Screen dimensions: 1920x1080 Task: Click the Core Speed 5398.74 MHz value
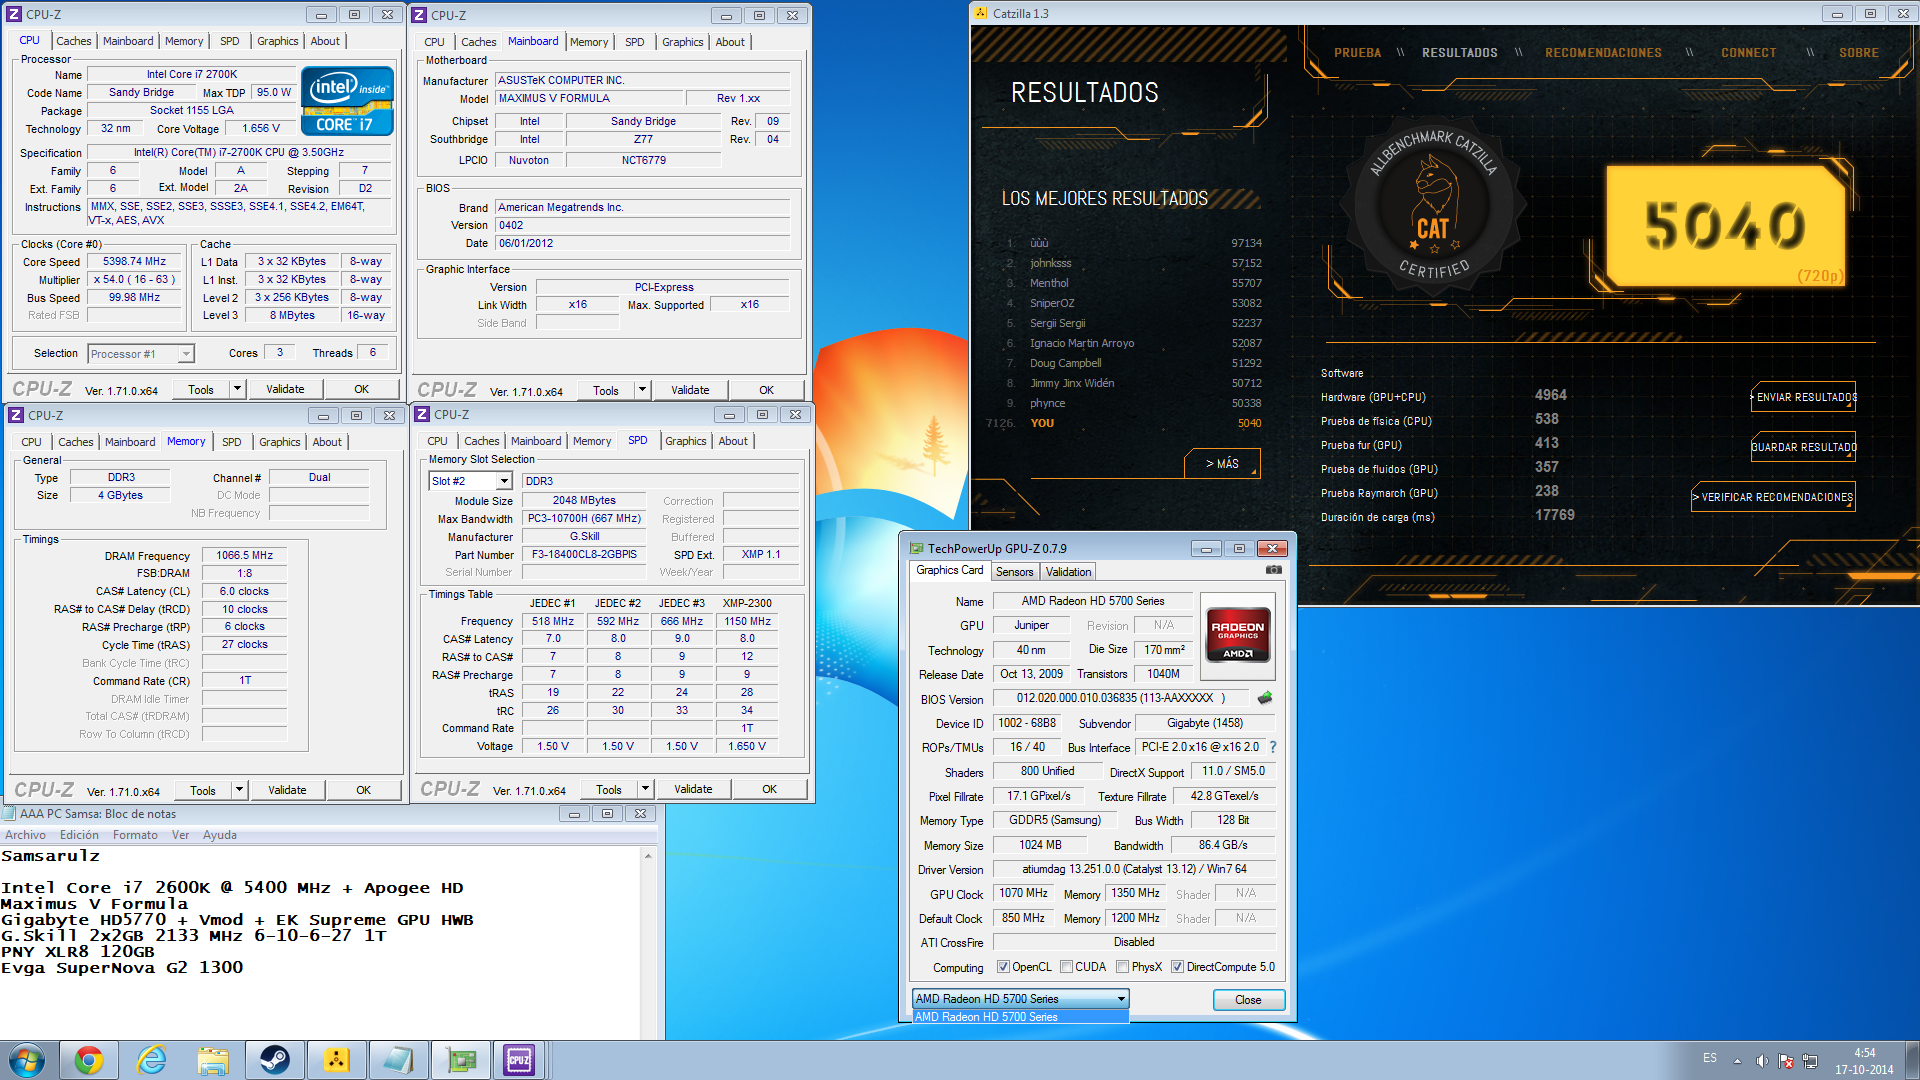click(135, 262)
